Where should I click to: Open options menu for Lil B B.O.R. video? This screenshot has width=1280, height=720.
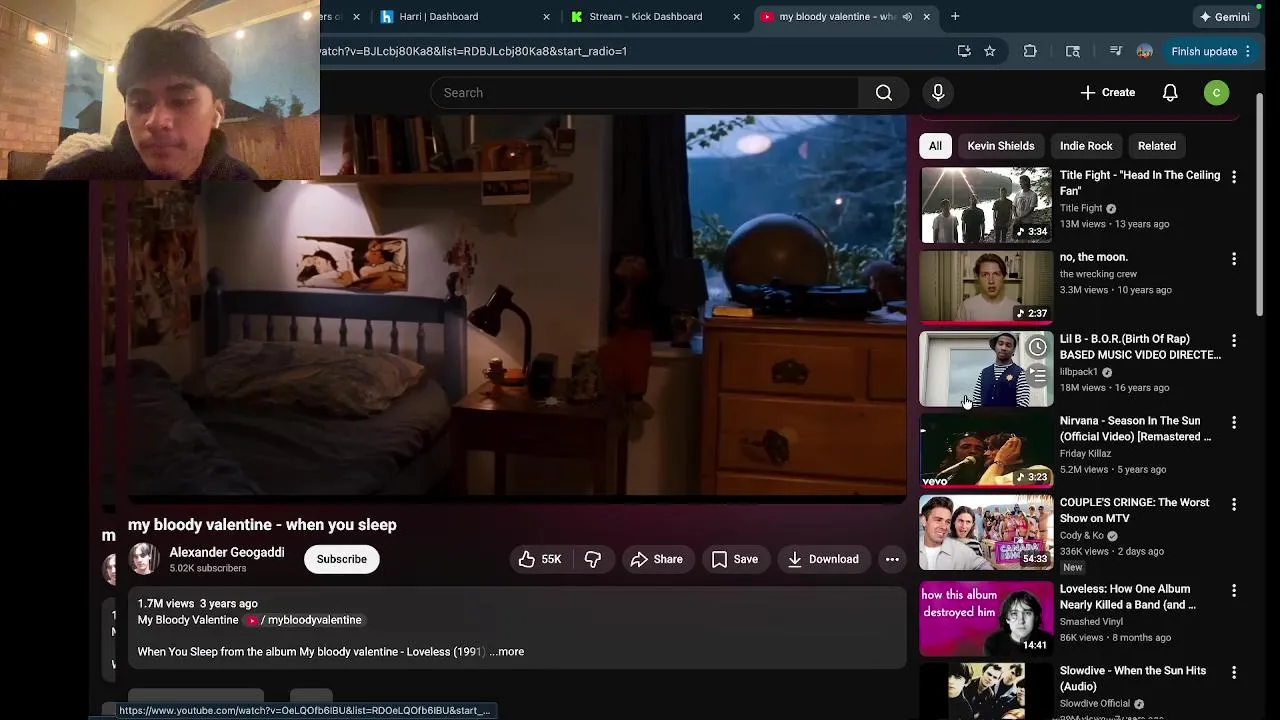click(1234, 341)
